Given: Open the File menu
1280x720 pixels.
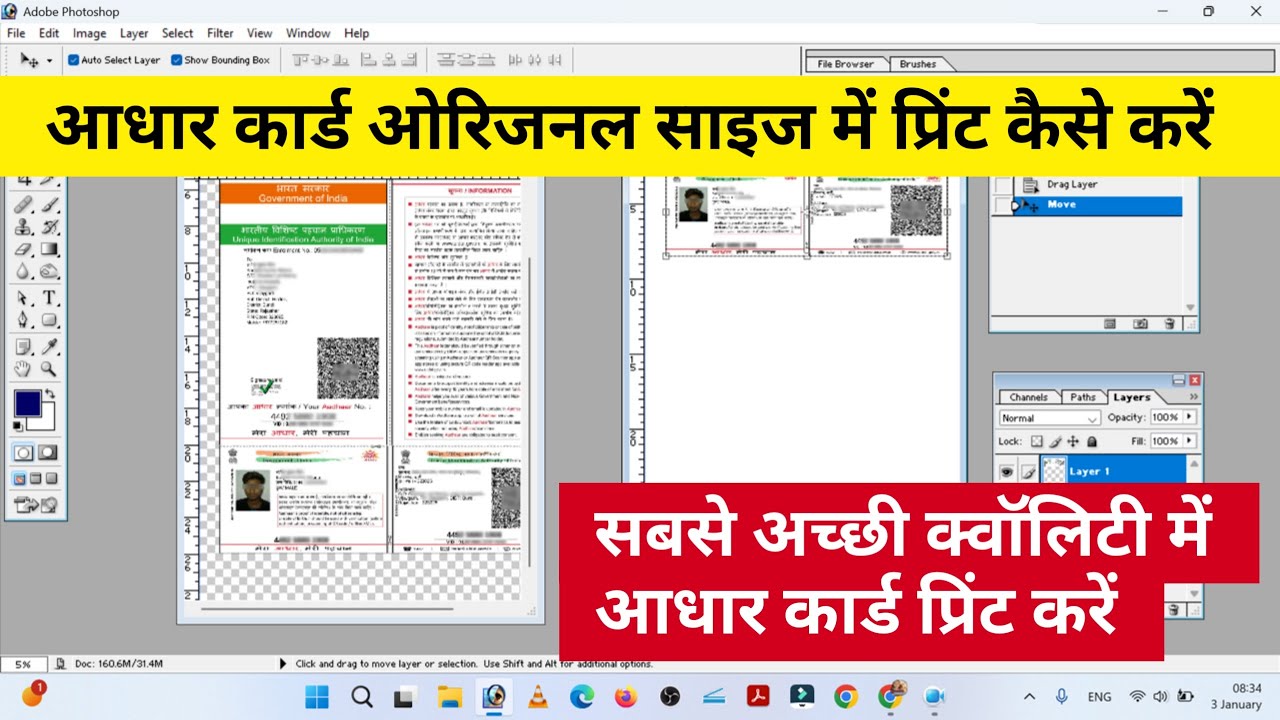Looking at the screenshot, I should click(16, 33).
